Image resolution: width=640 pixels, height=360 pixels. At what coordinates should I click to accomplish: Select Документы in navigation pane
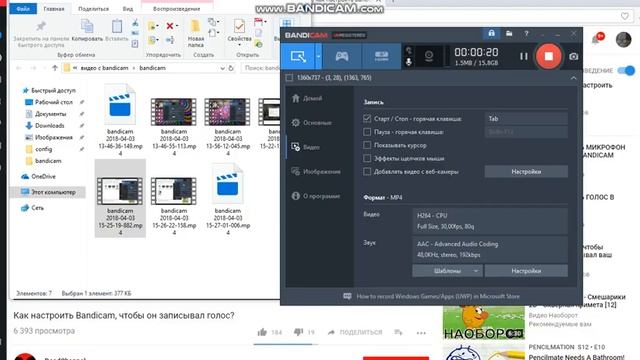point(50,114)
